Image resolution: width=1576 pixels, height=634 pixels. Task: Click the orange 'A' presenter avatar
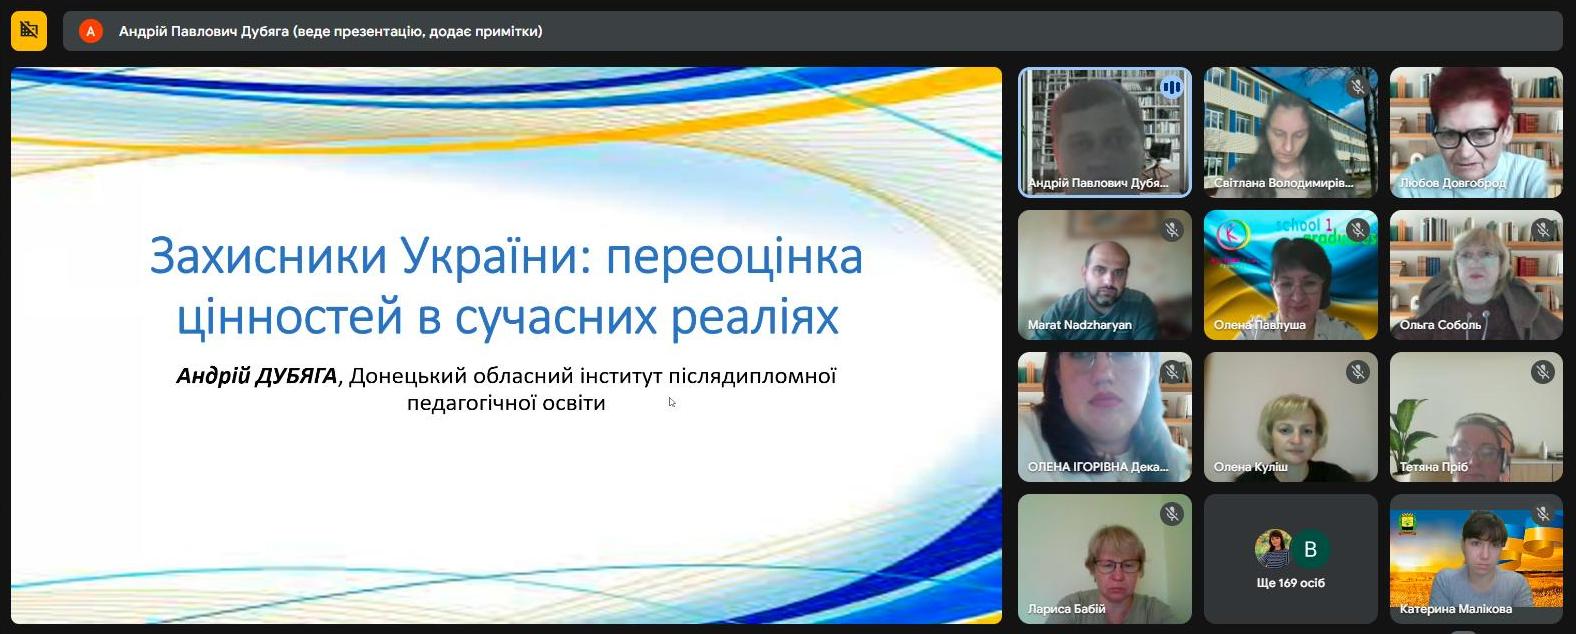pos(91,31)
